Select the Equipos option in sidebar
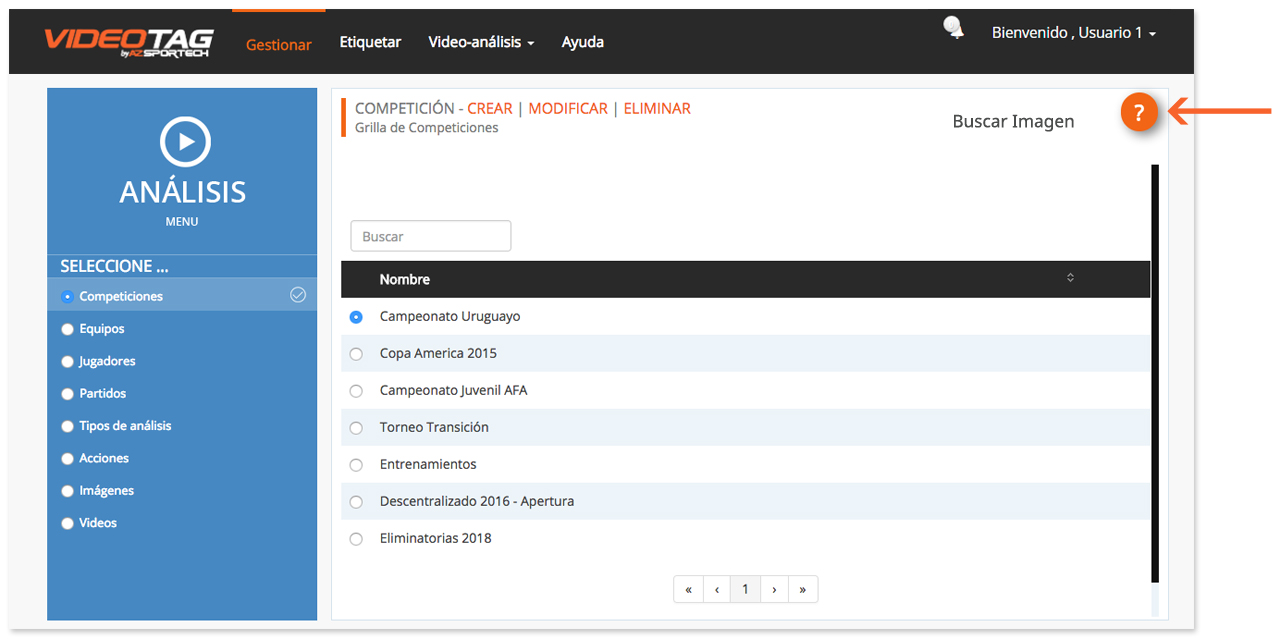This screenshot has width=1280, height=639. [68, 329]
